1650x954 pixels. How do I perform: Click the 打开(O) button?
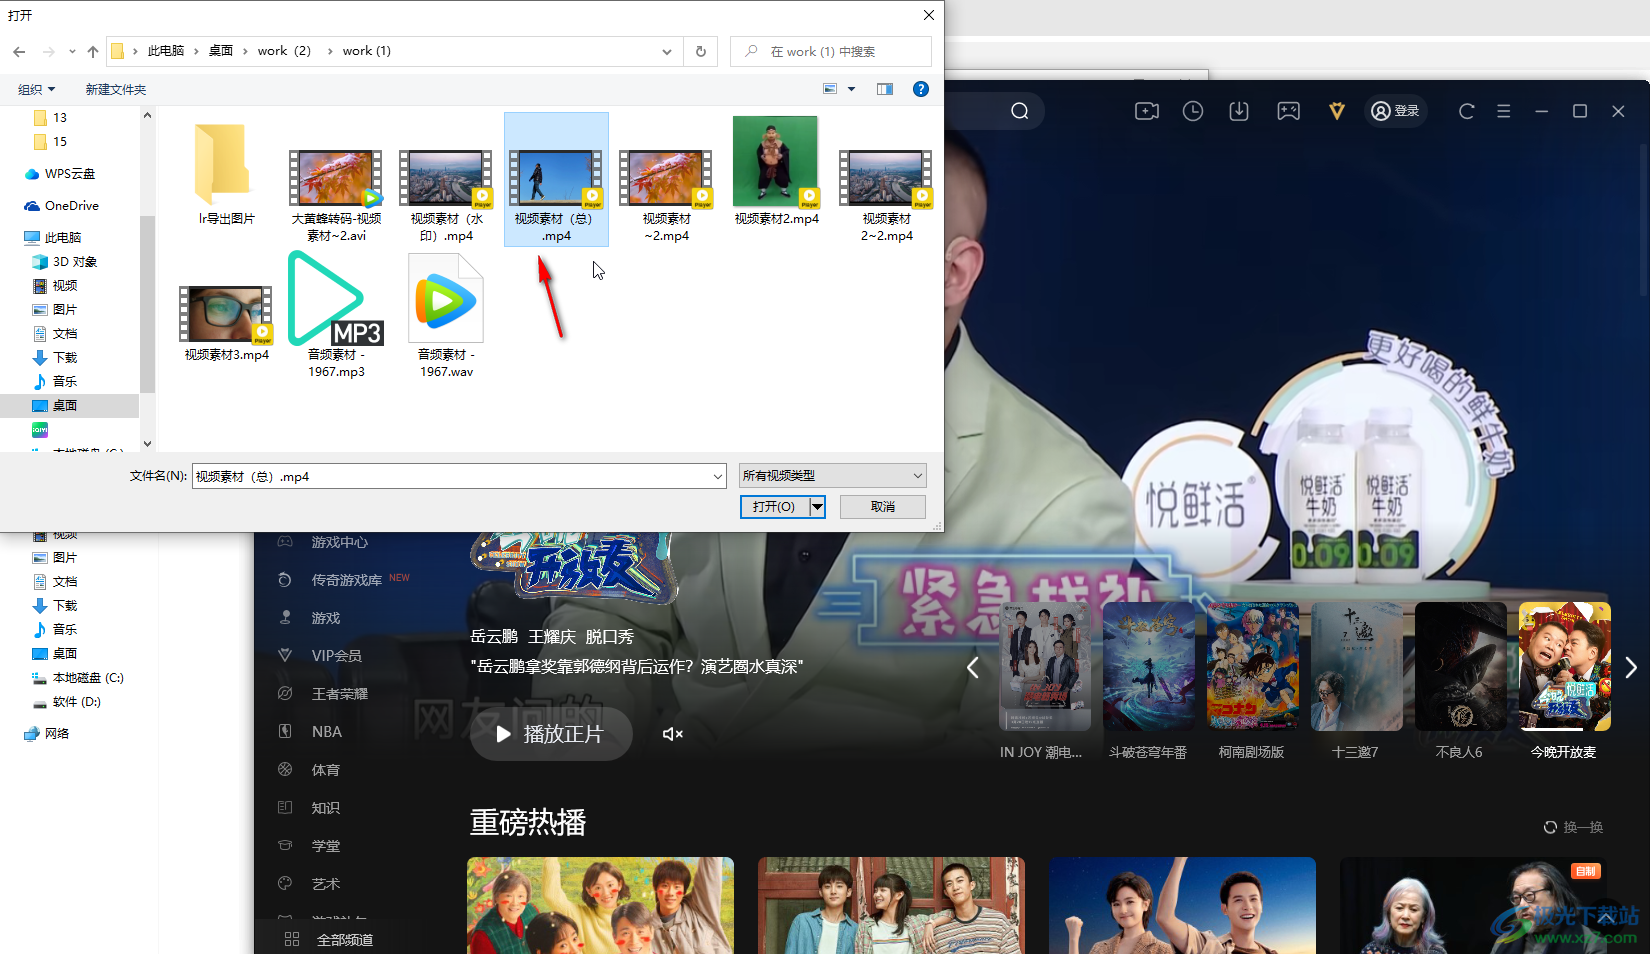click(774, 507)
